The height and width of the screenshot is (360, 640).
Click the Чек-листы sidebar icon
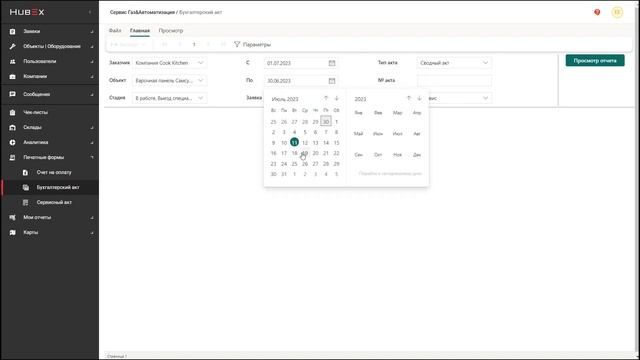(12, 112)
